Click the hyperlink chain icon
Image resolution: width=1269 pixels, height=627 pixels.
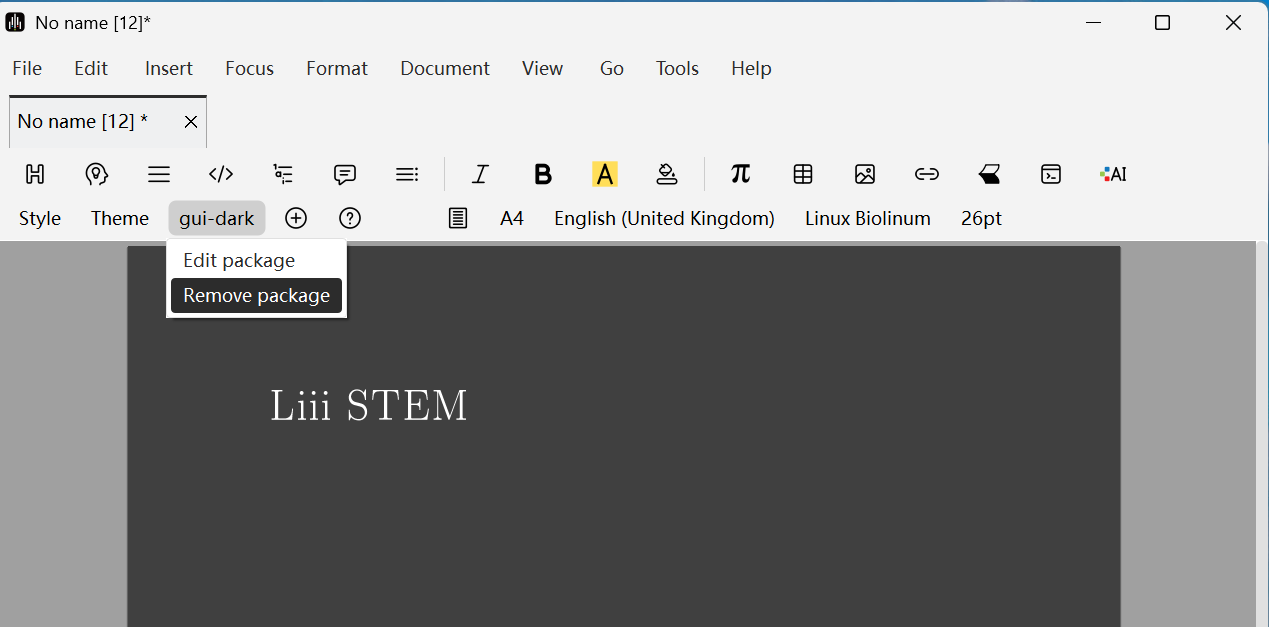[x=927, y=174]
